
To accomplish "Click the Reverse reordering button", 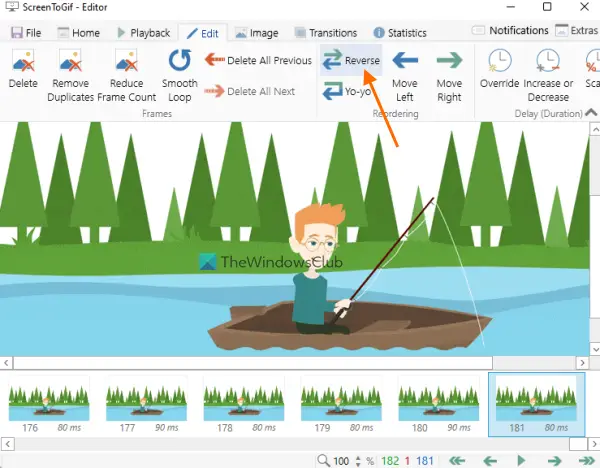I will [x=351, y=60].
